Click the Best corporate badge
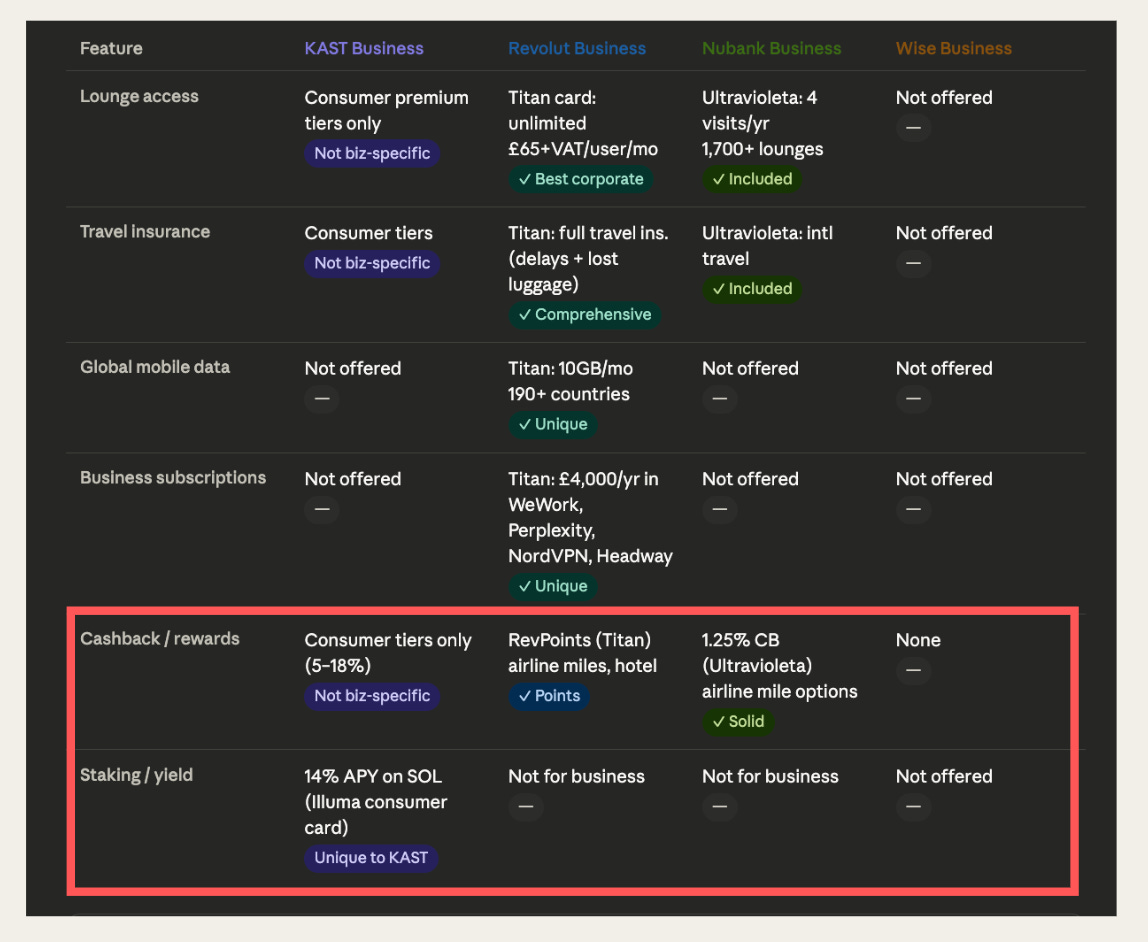The image size is (1148, 942). point(581,179)
